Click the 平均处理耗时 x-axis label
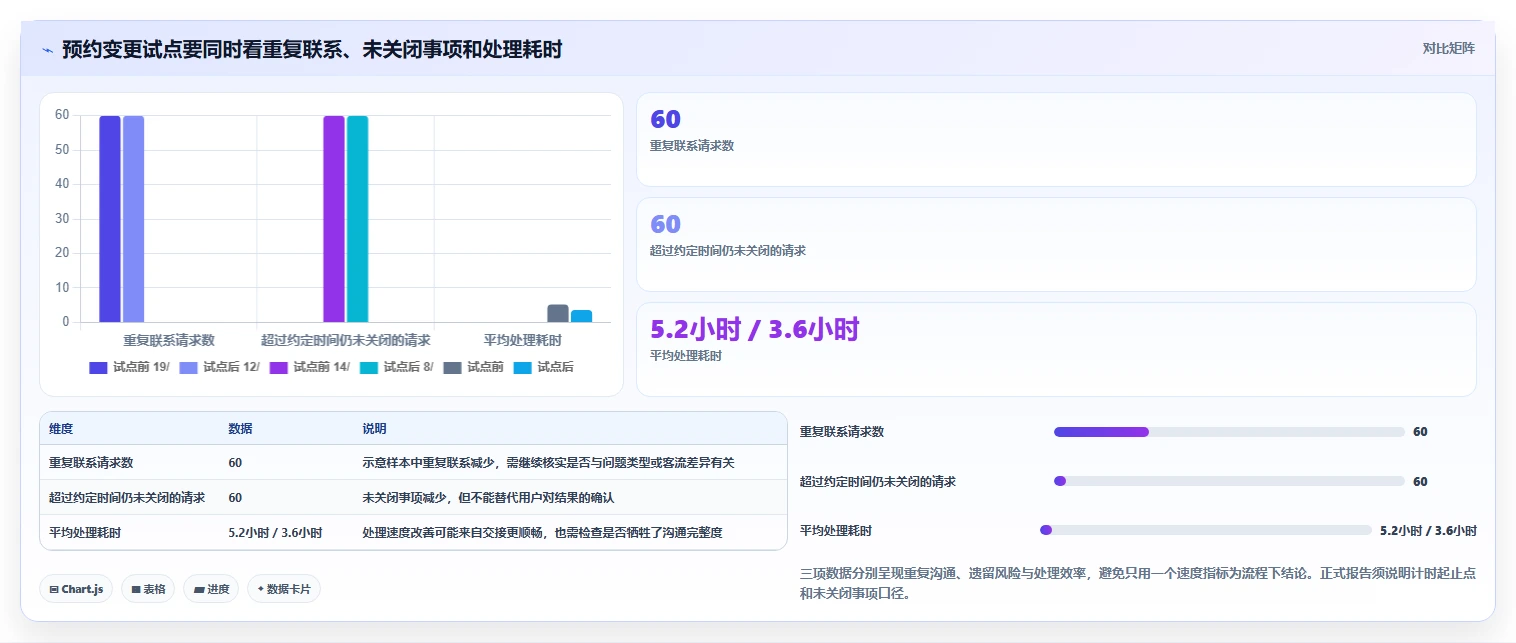 pyautogui.click(x=523, y=341)
